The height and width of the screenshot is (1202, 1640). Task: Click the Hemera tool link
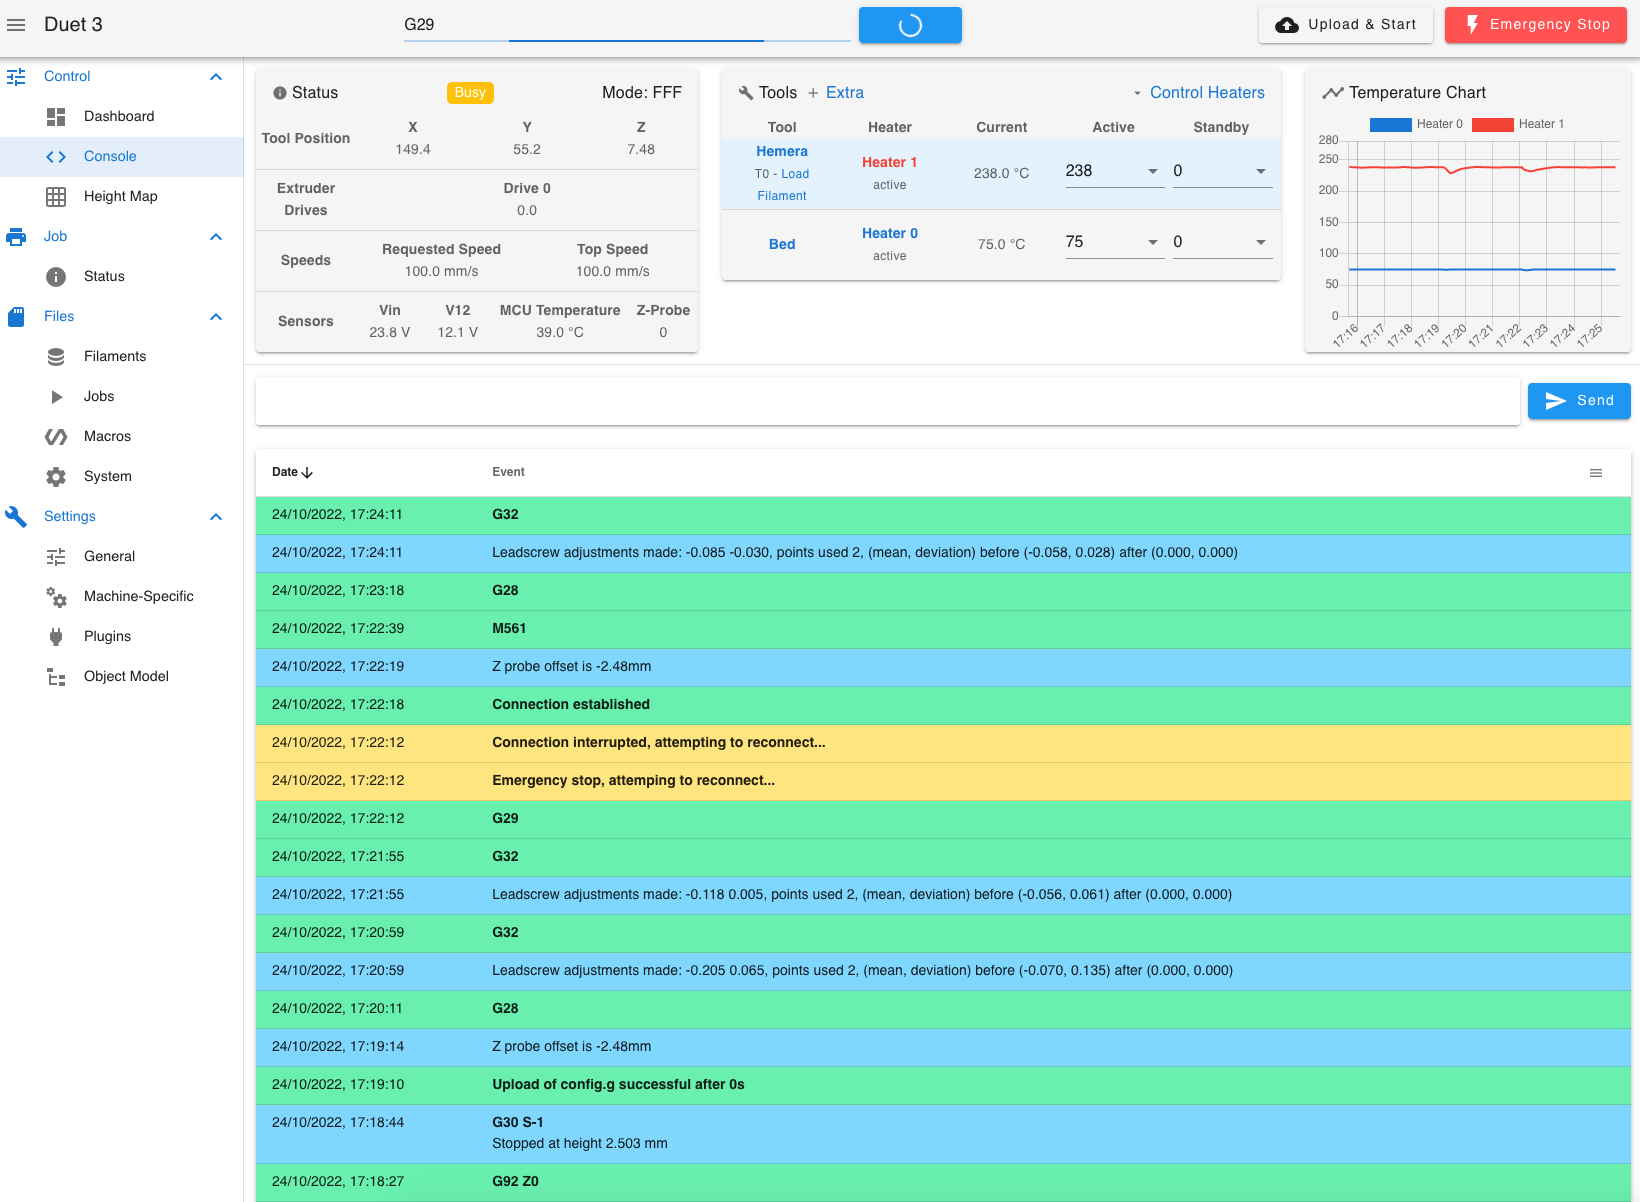pos(782,151)
